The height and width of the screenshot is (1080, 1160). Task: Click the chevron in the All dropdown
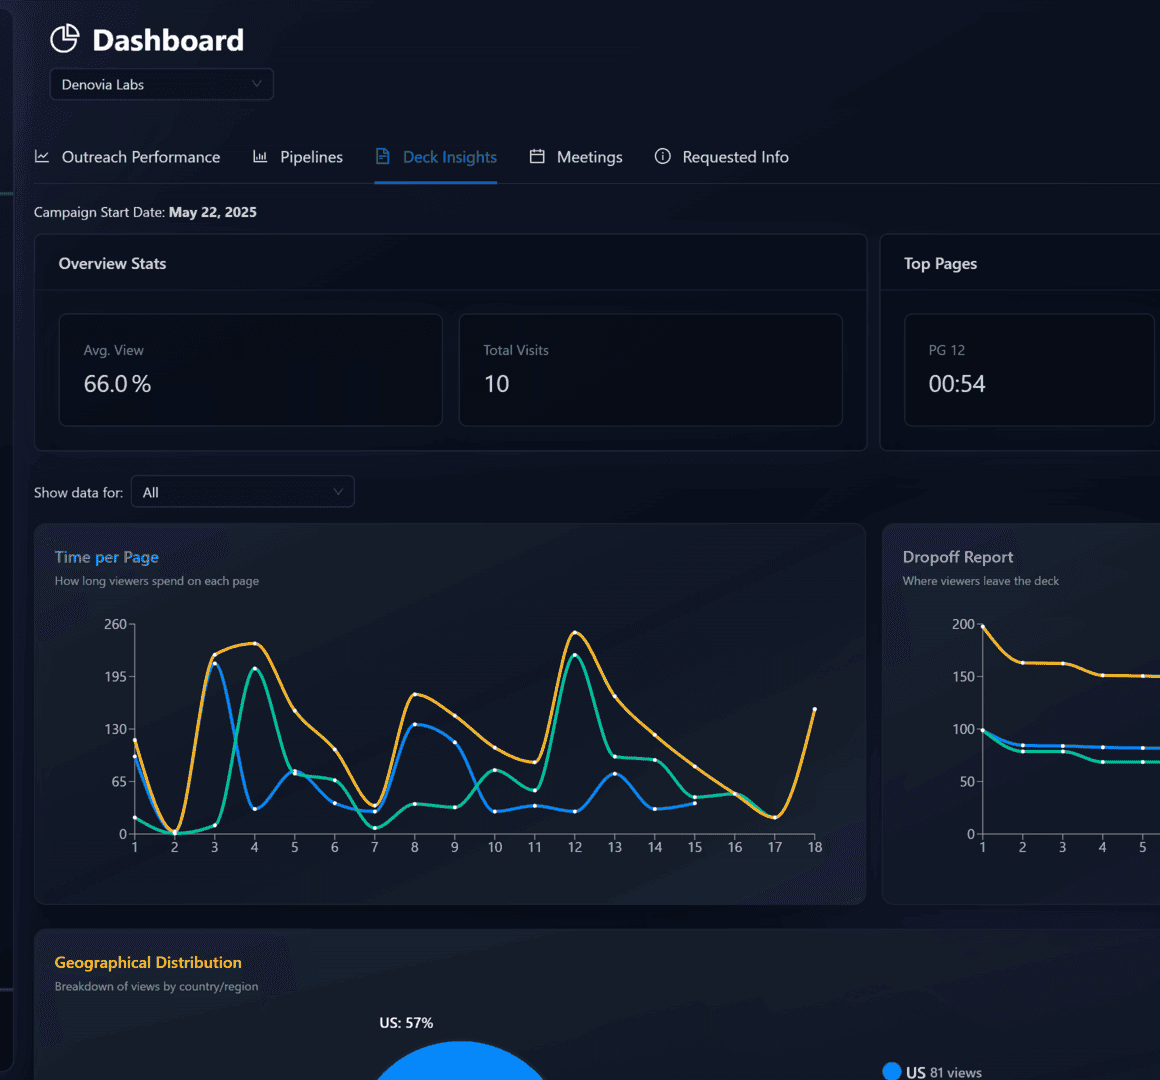pyautogui.click(x=338, y=492)
